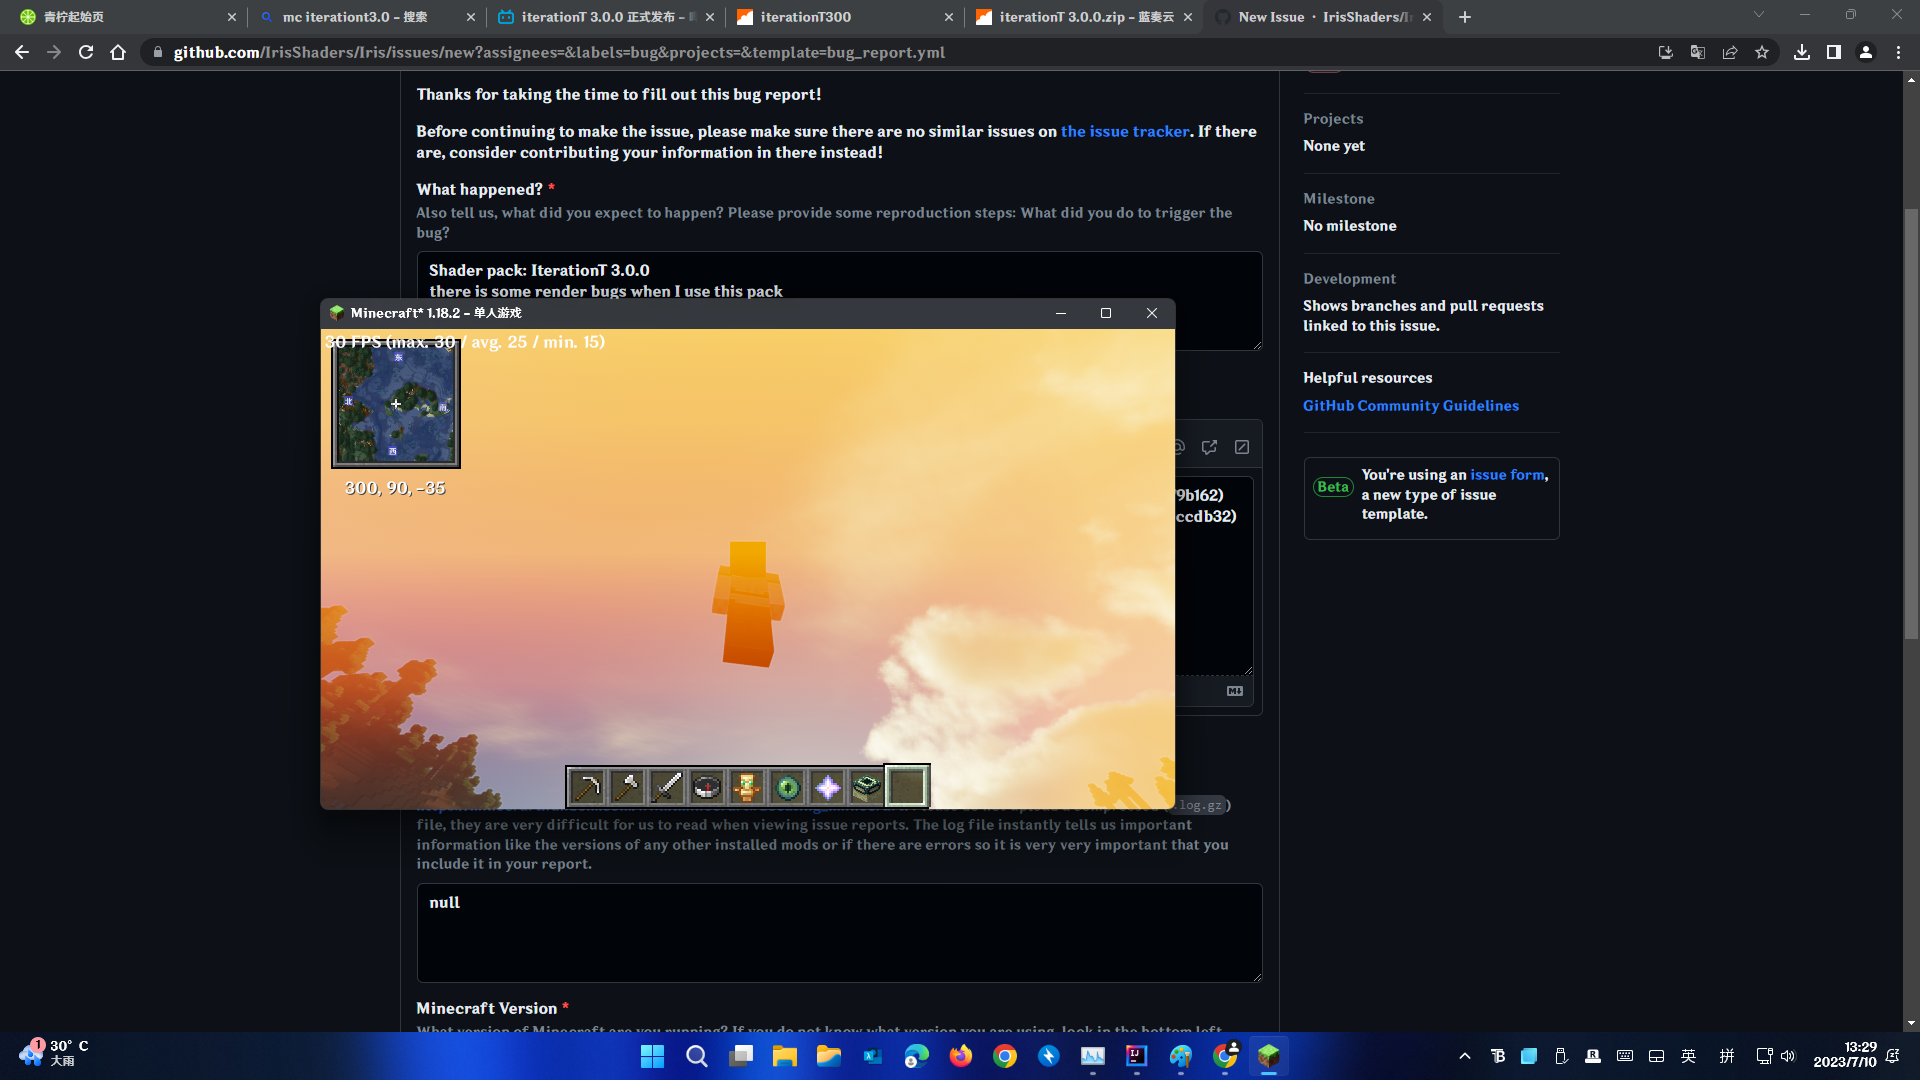1920x1080 pixels.
Task: Click the Markdown formatting icon below the textarea
Action: 1234,690
